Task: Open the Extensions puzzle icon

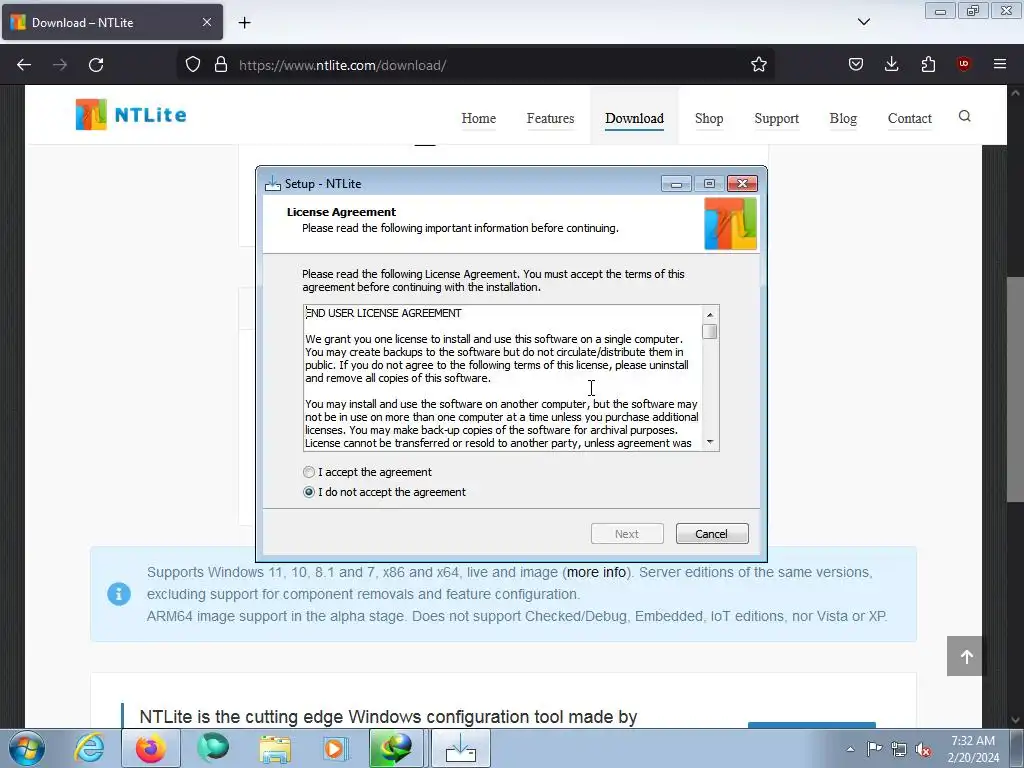Action: (x=928, y=65)
